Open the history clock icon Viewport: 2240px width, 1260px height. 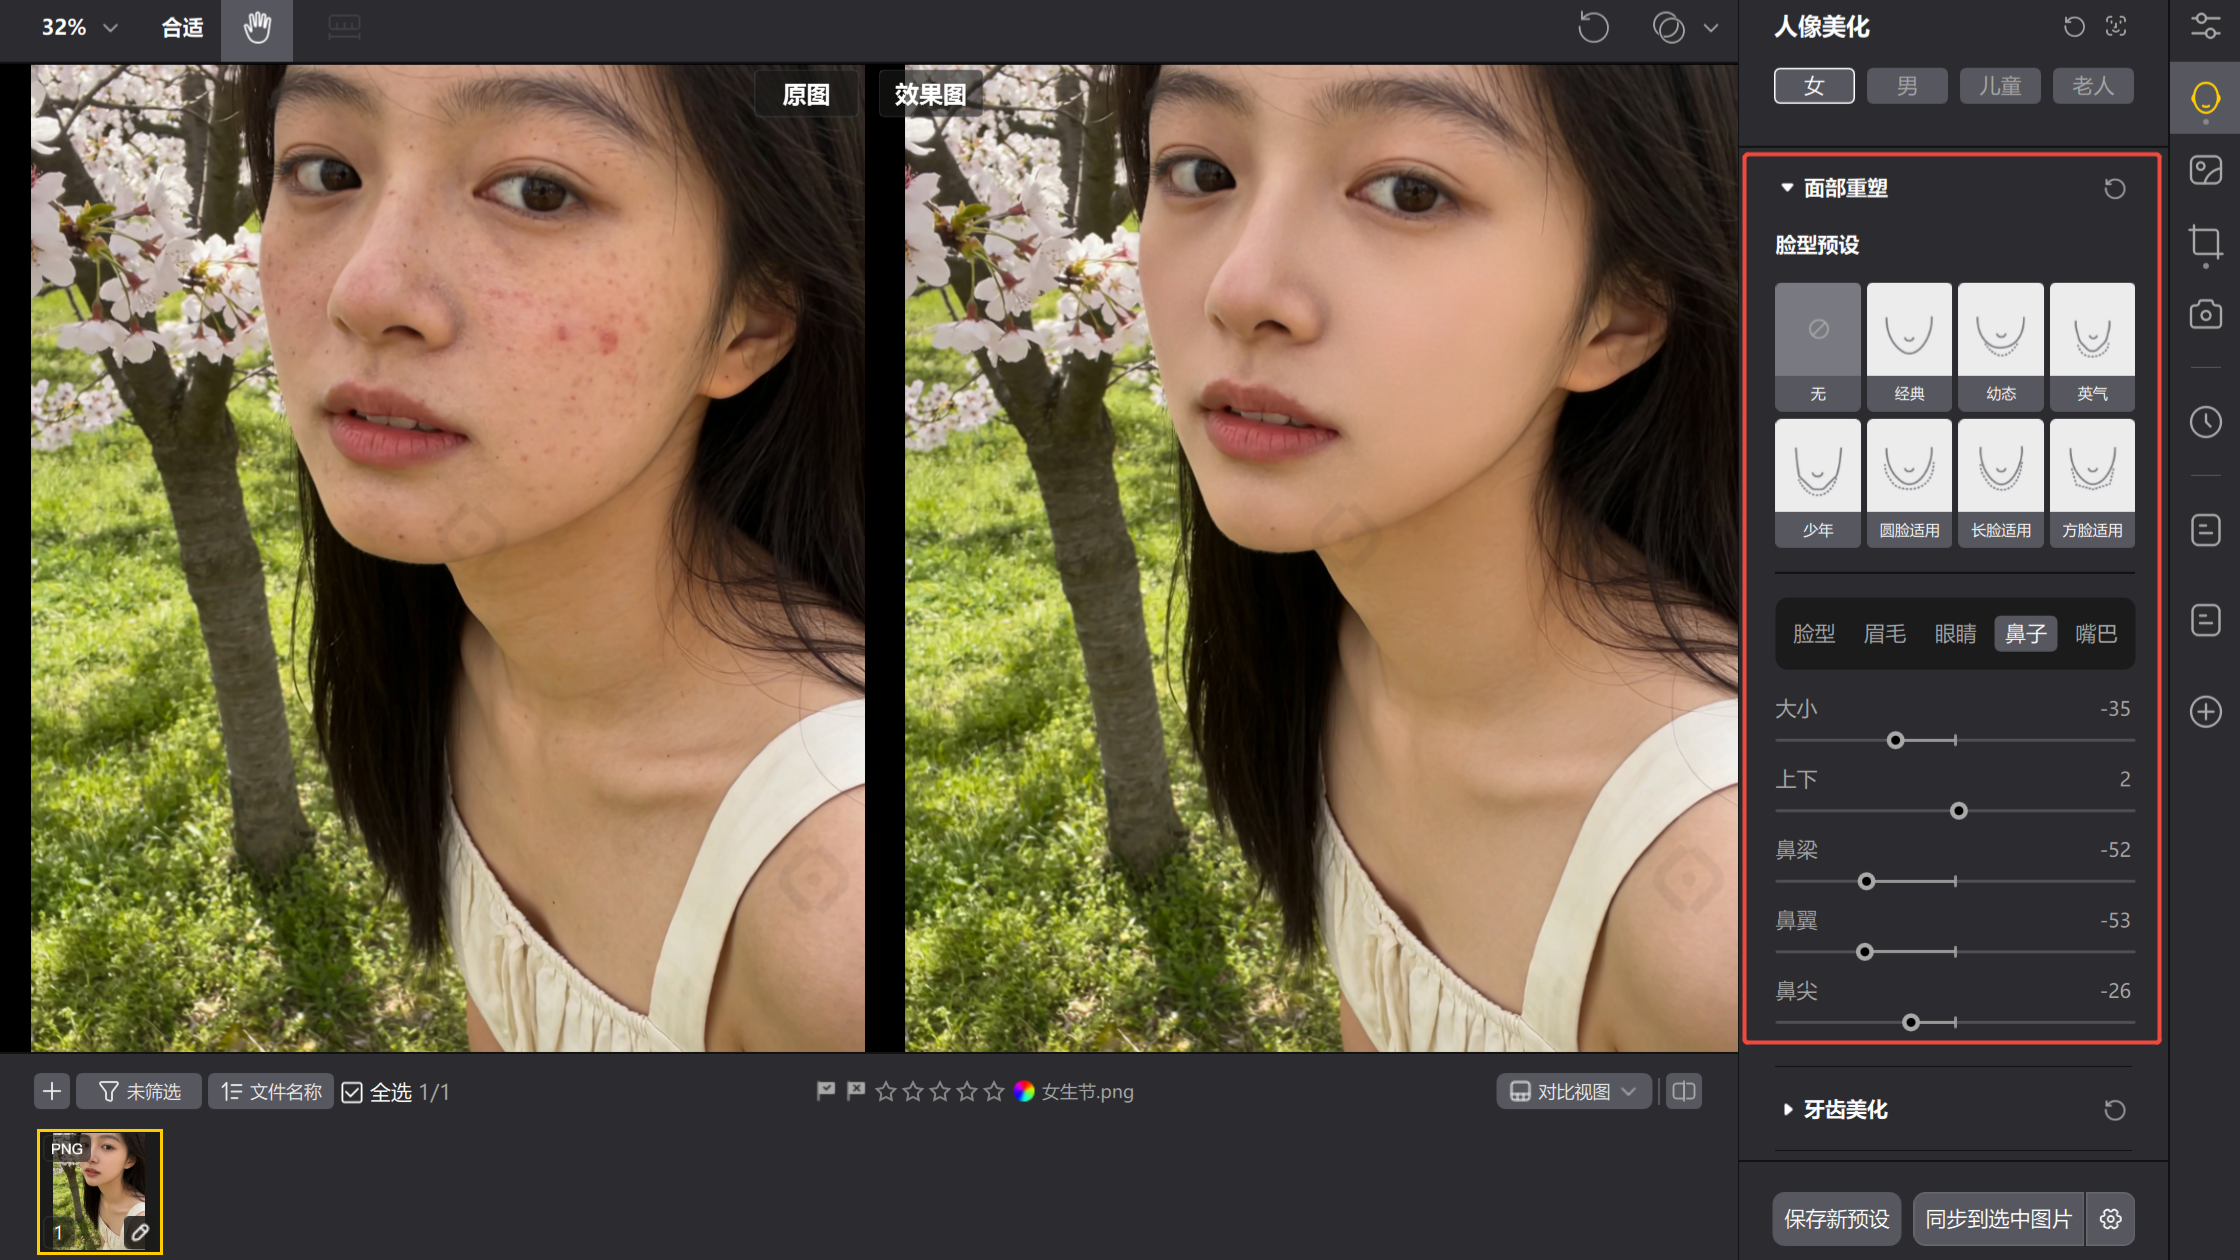pyautogui.click(x=2205, y=422)
